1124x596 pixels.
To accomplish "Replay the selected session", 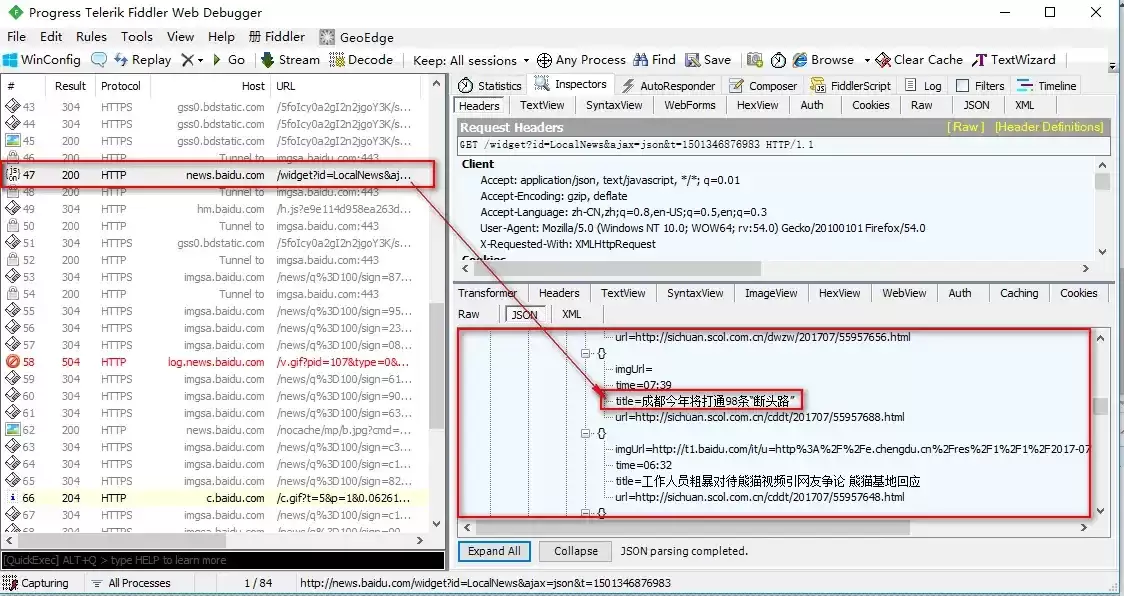I will click(x=142, y=60).
